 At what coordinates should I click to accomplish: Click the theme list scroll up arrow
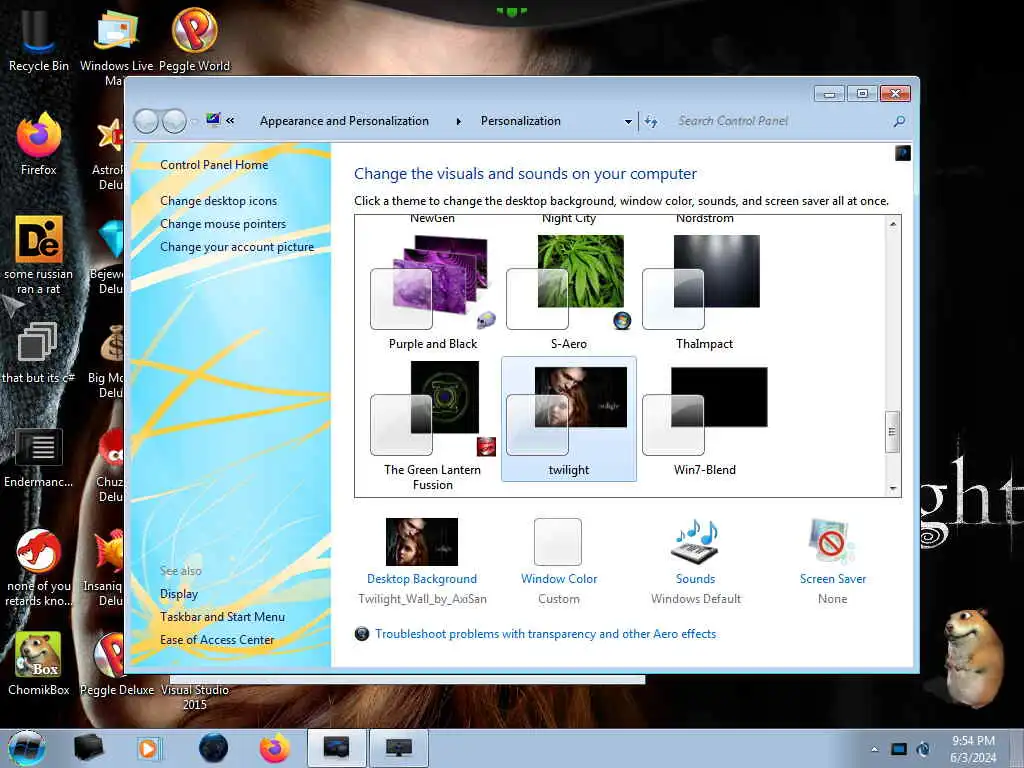(x=892, y=224)
